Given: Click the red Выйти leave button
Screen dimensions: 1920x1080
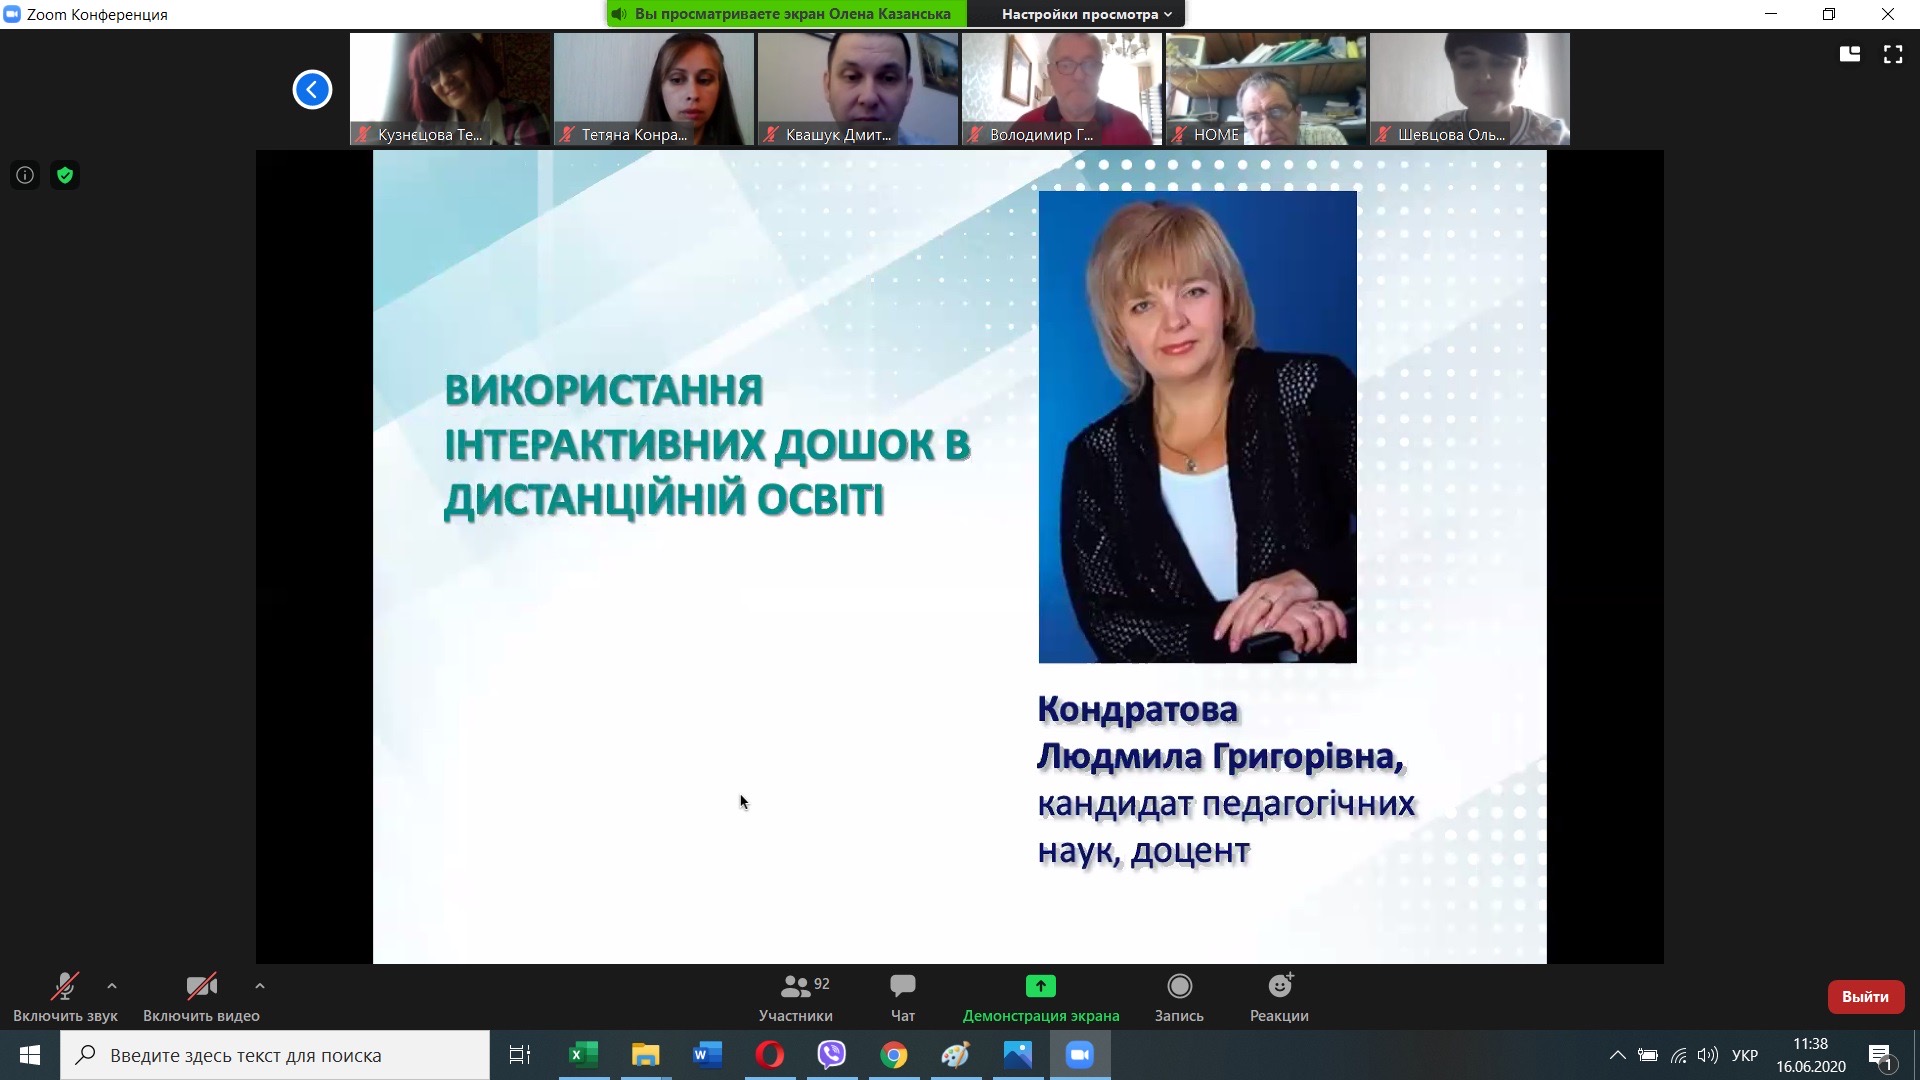Looking at the screenshot, I should (1865, 997).
